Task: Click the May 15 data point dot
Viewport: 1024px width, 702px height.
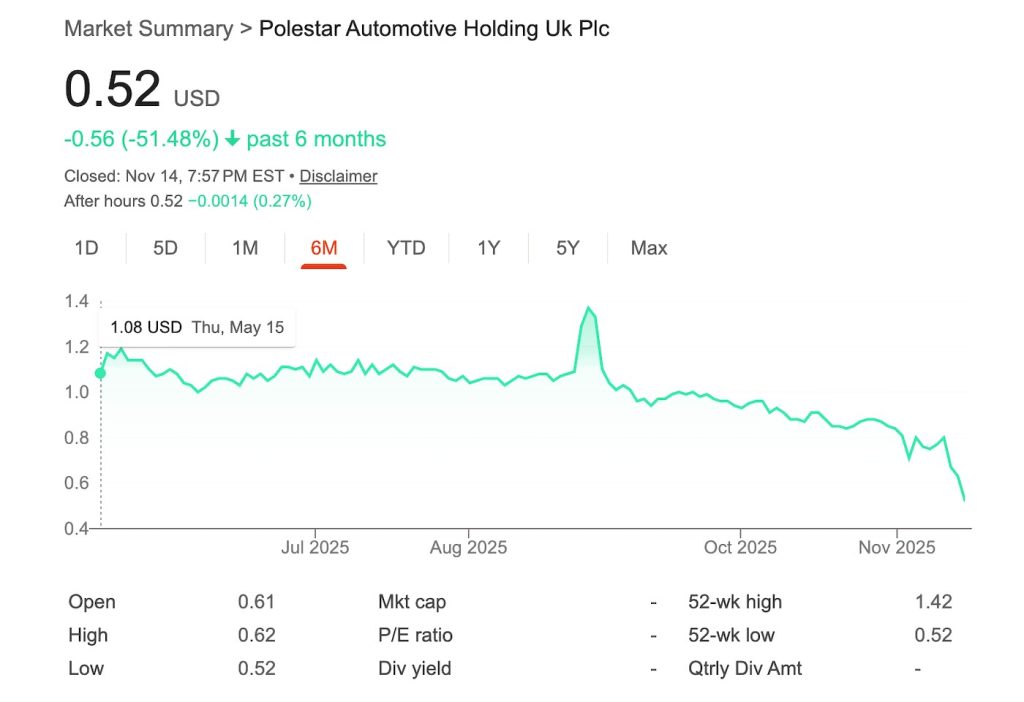Action: coord(100,373)
